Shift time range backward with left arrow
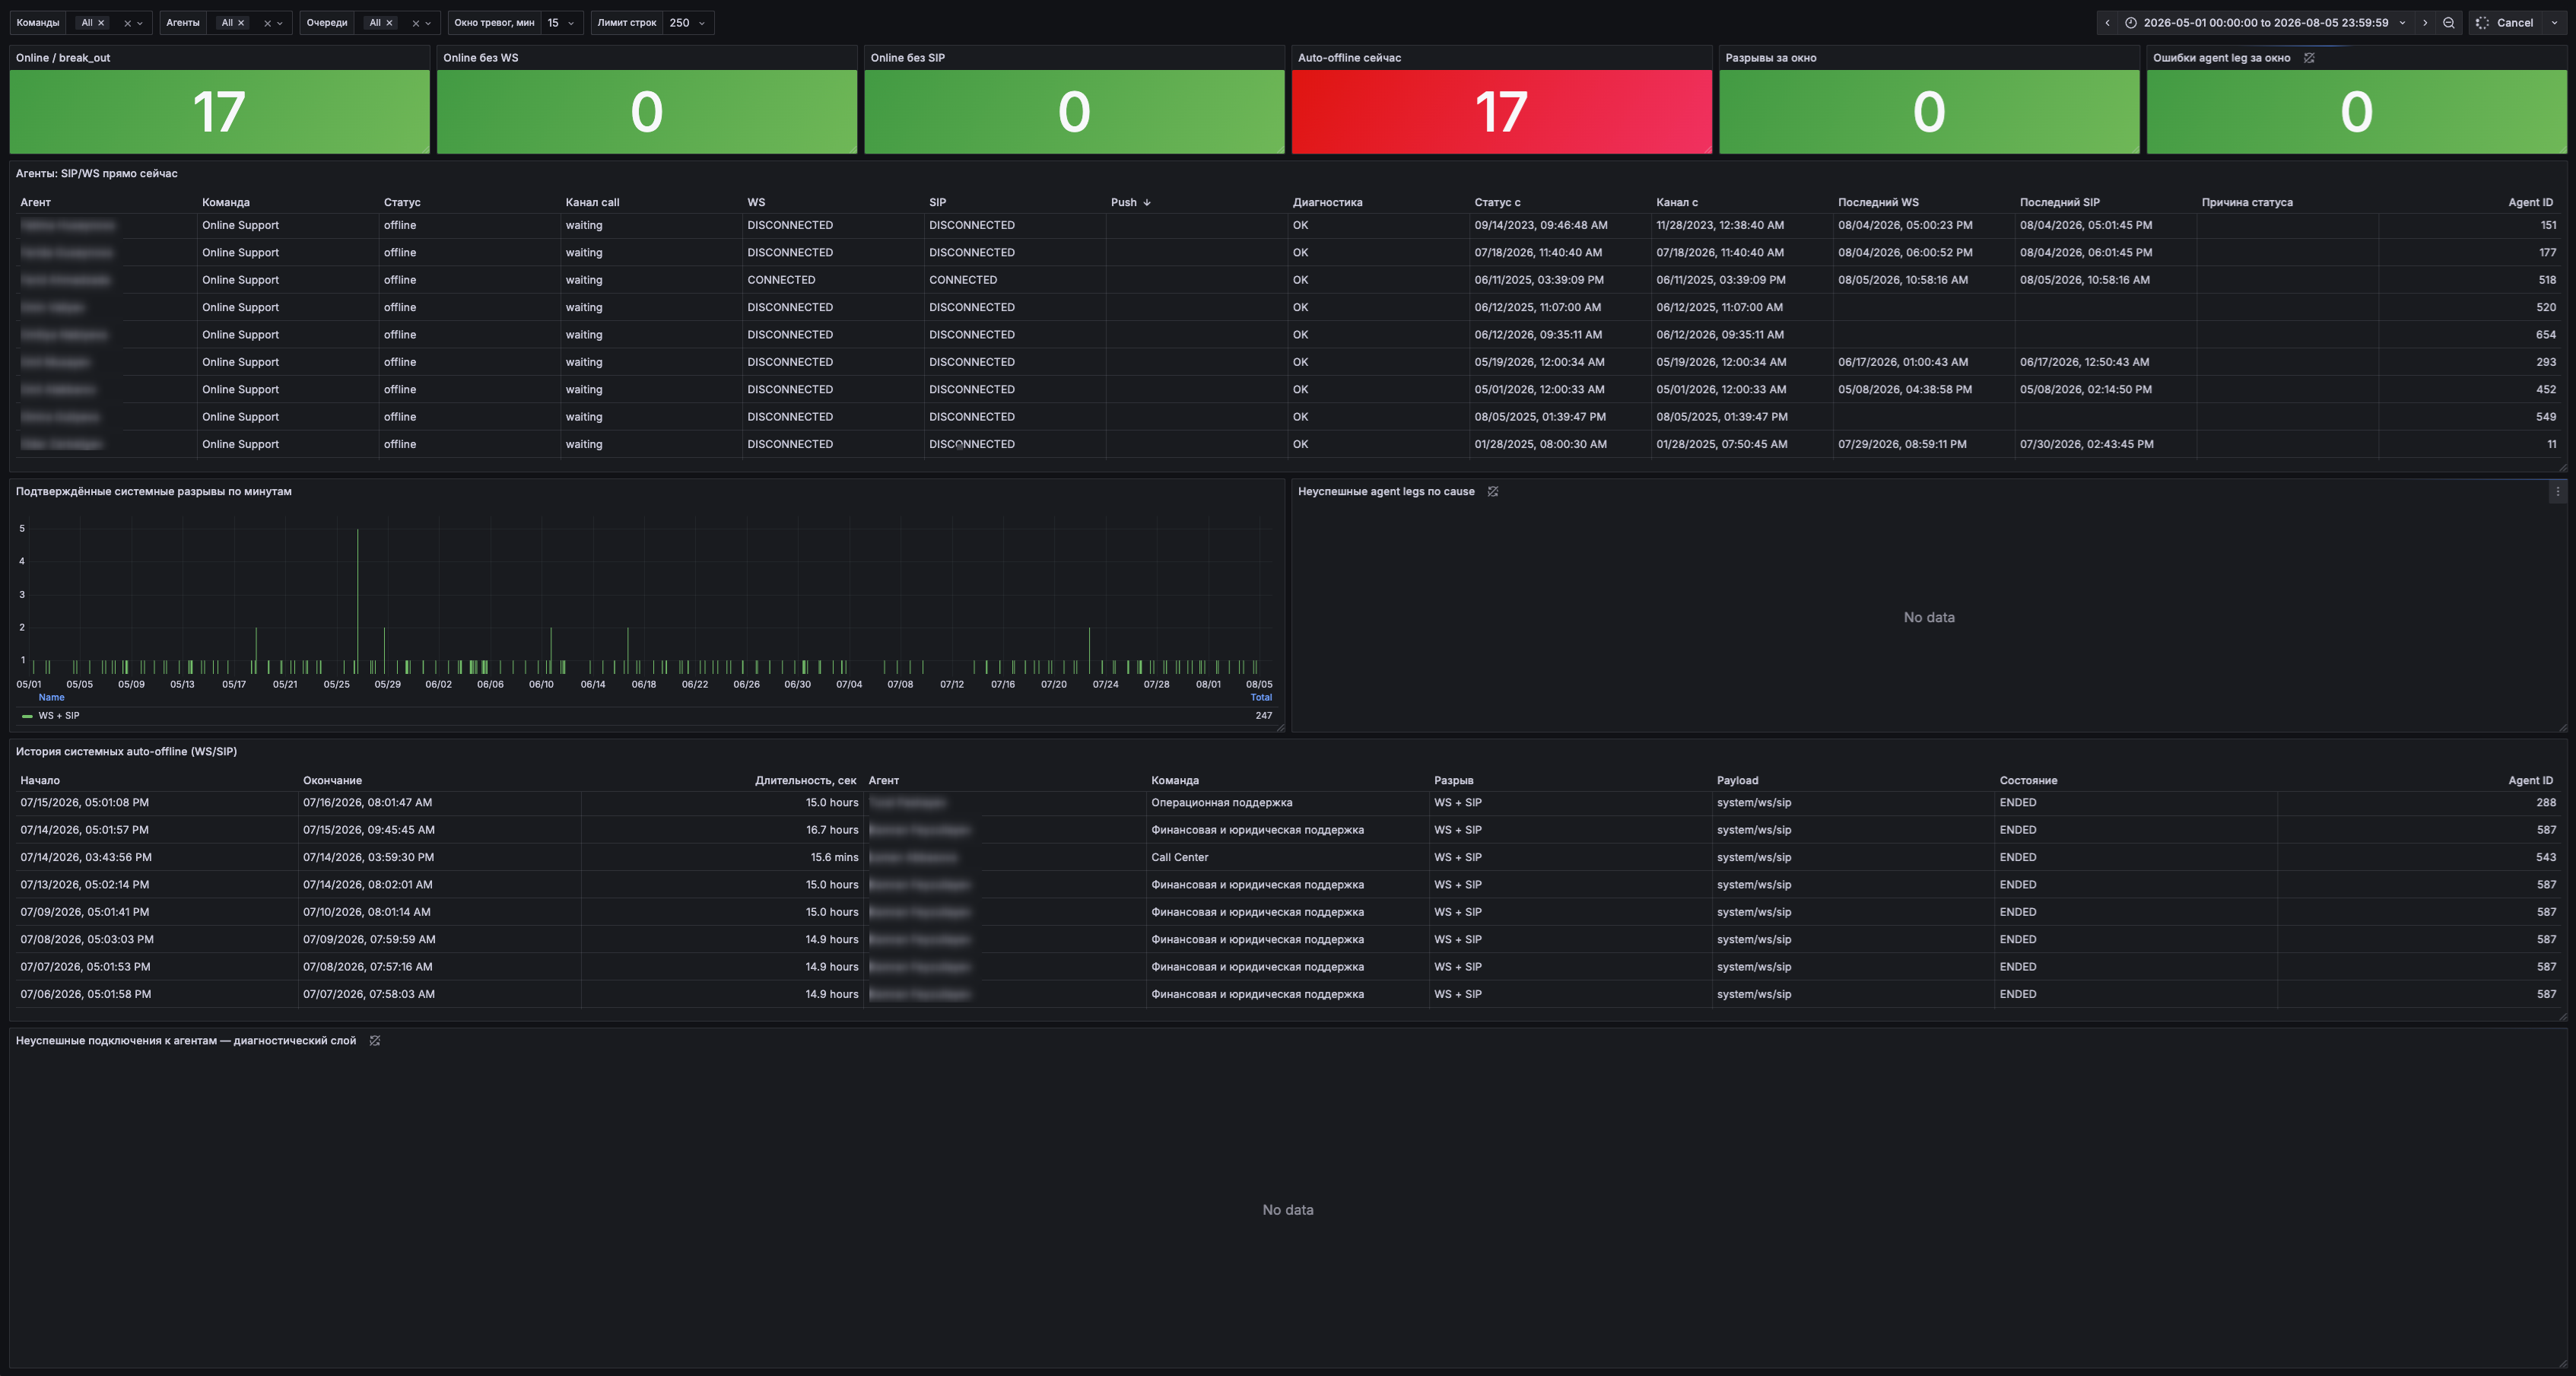Image resolution: width=2576 pixels, height=1376 pixels. point(2107,23)
